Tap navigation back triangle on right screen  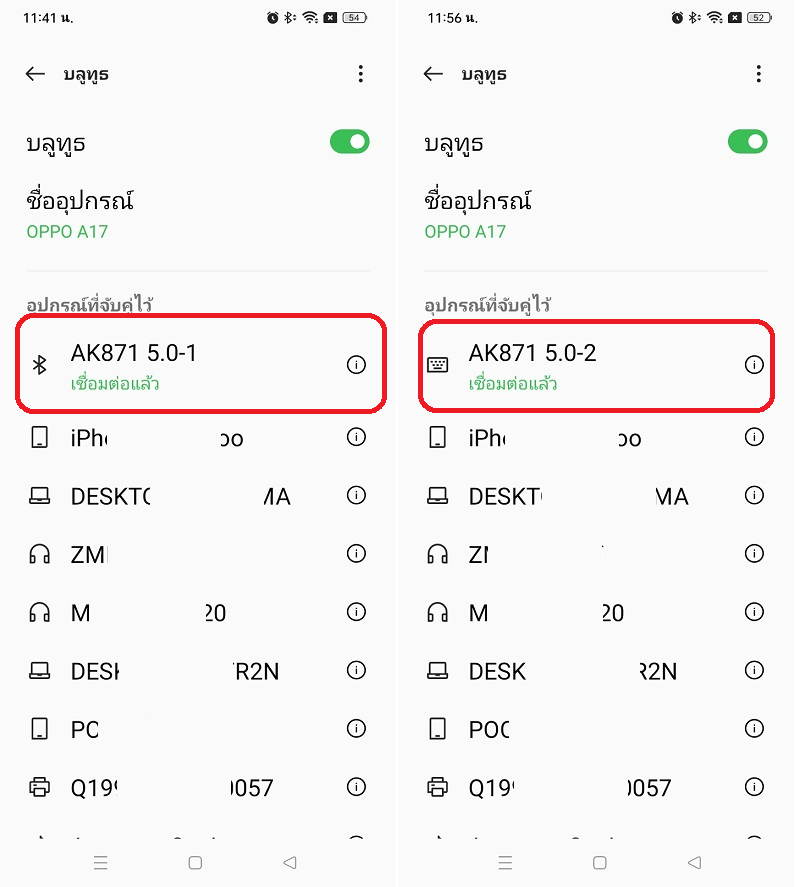tap(694, 863)
